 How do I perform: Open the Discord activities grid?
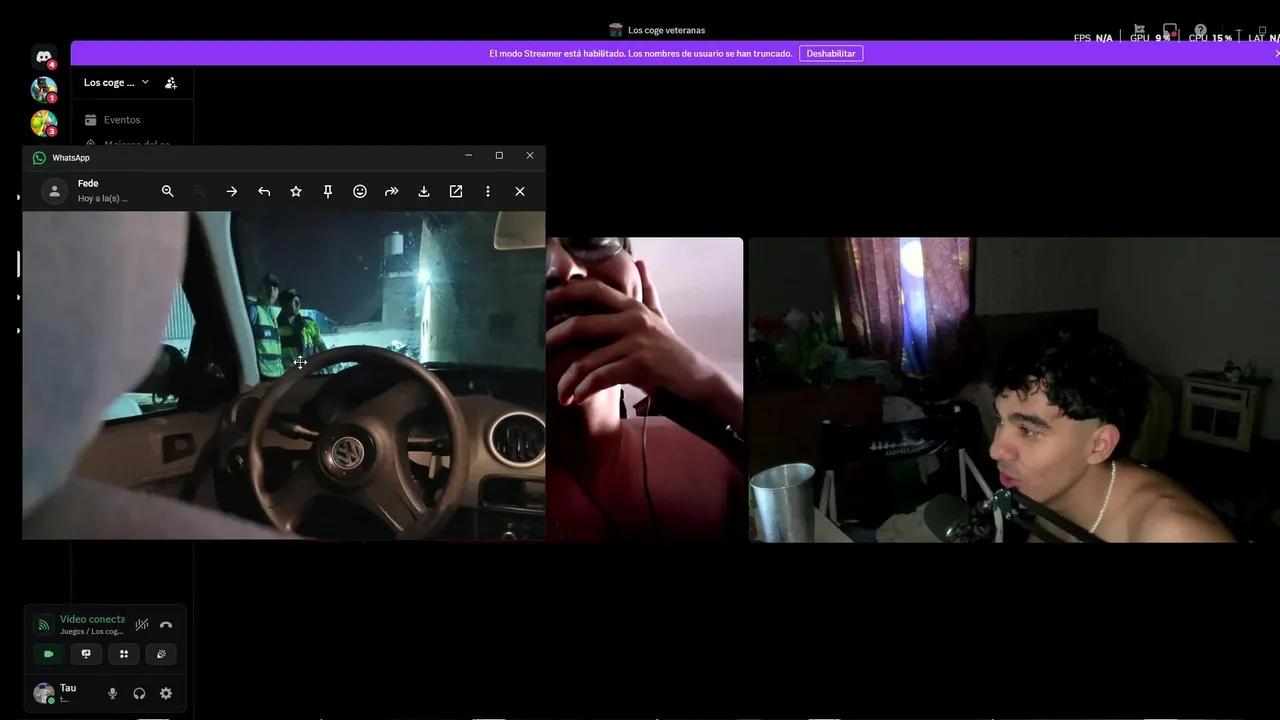click(x=123, y=653)
